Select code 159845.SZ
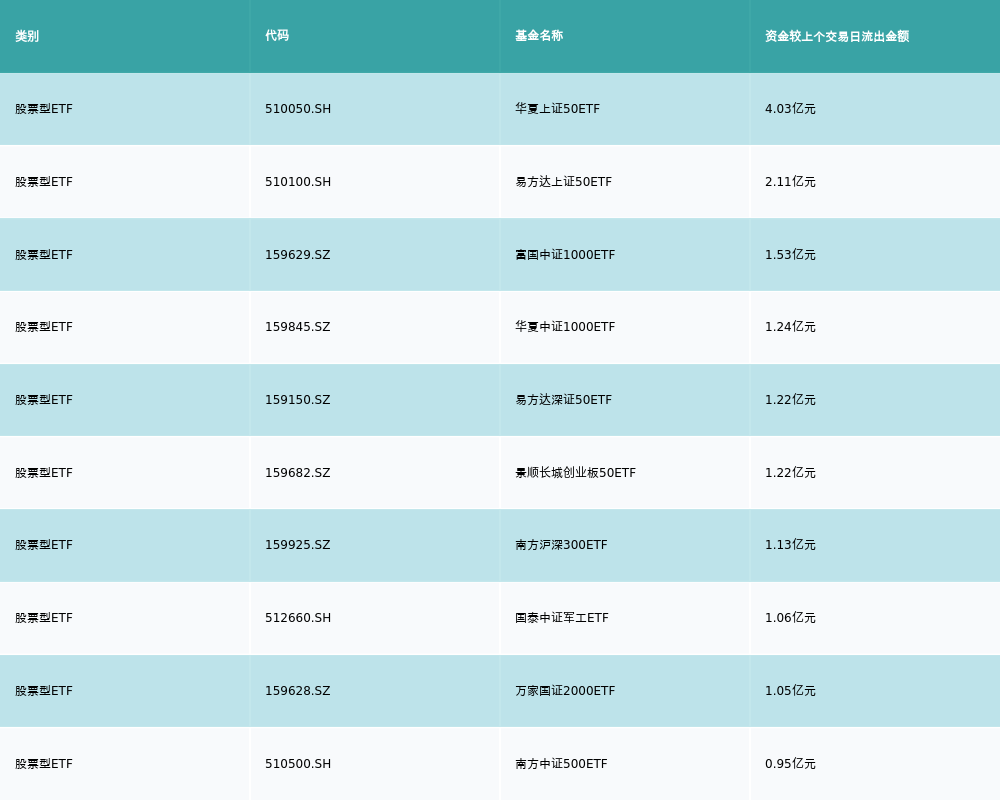The image size is (1000, 800). tap(298, 327)
